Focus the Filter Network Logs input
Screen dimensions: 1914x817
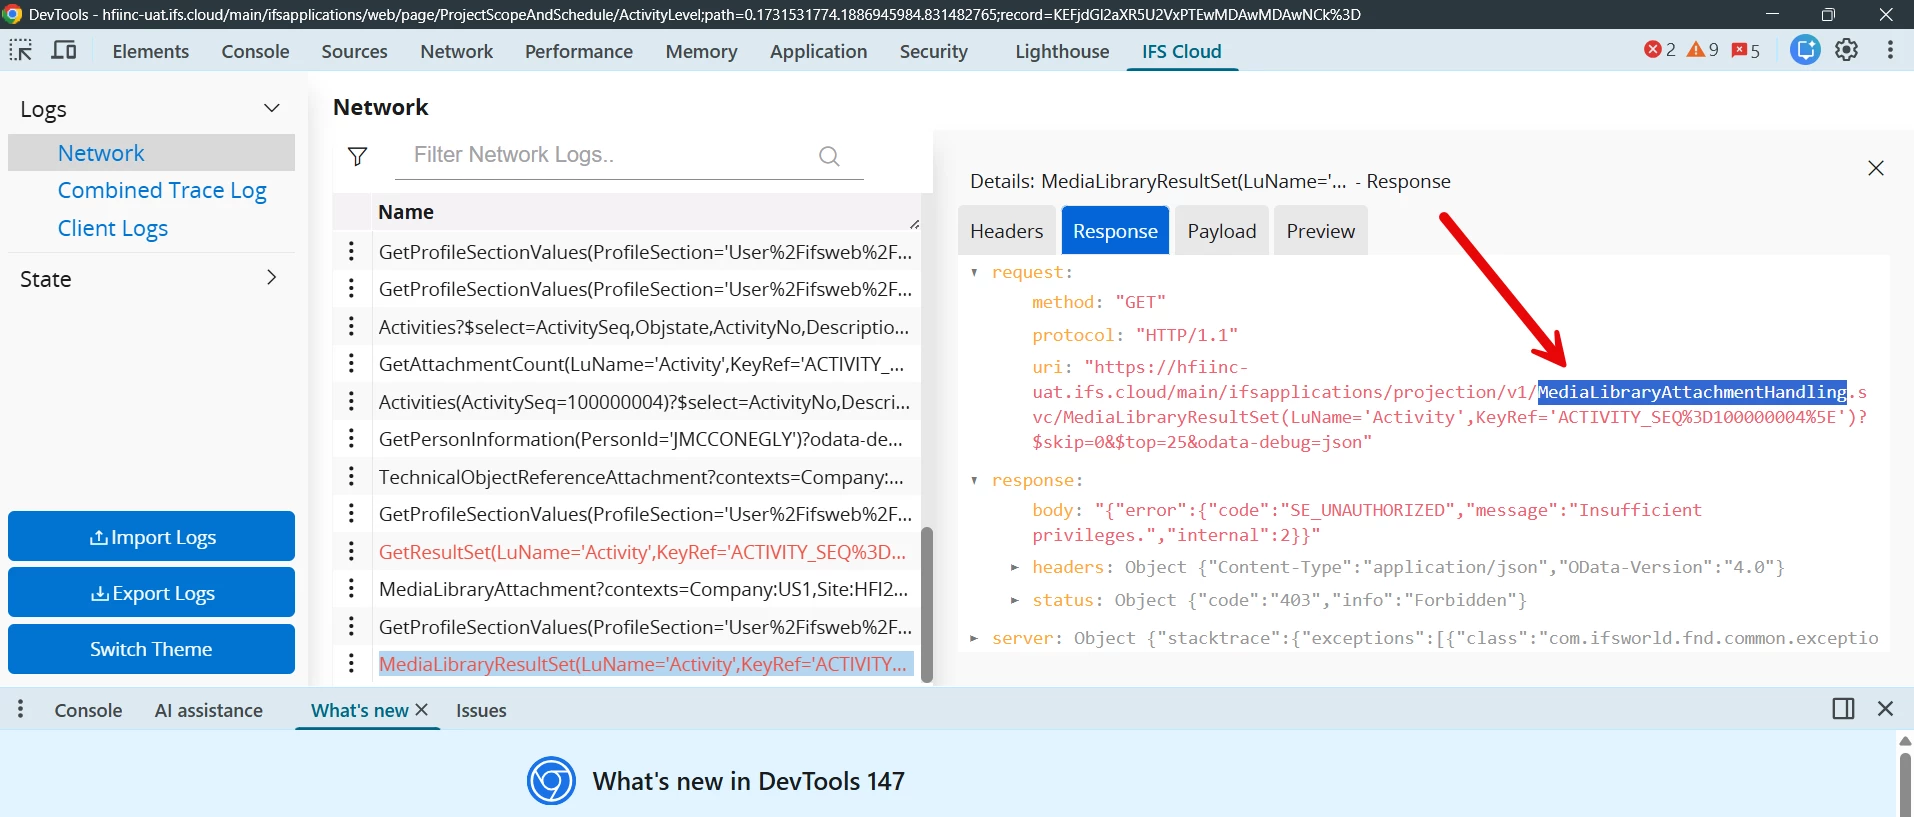click(610, 155)
